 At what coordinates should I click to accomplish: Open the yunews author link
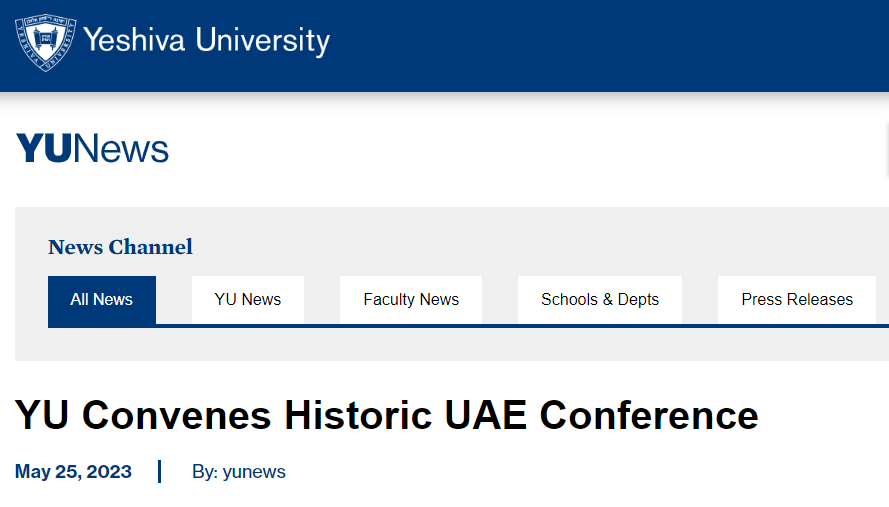[254, 472]
